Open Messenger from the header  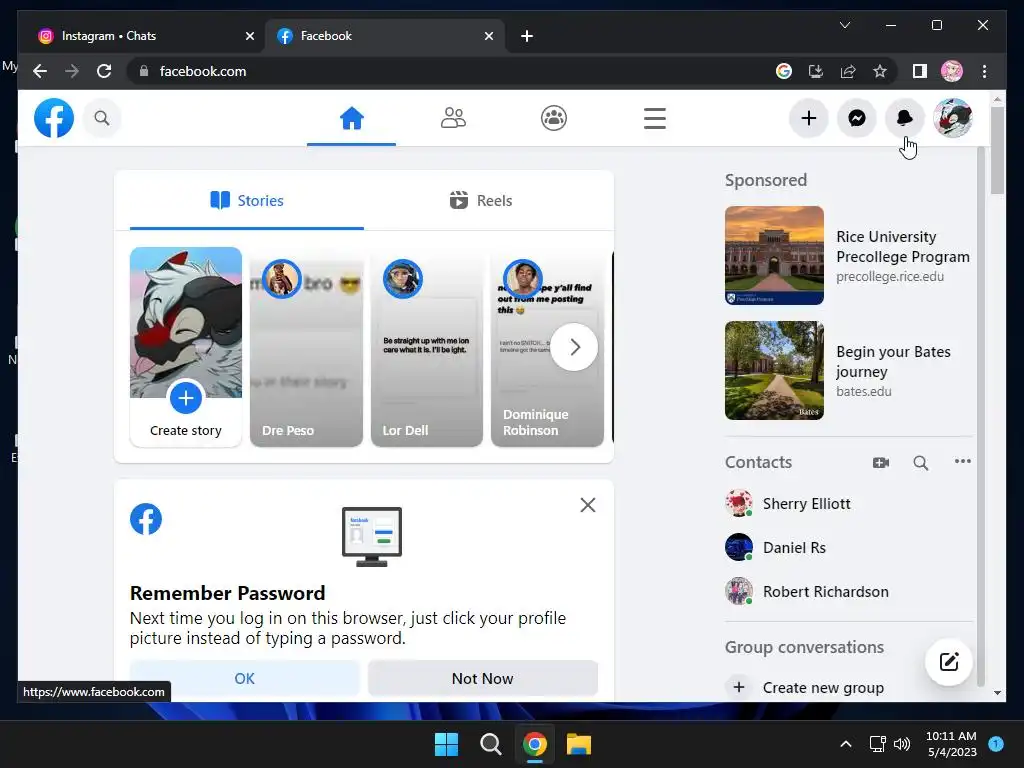[857, 118]
